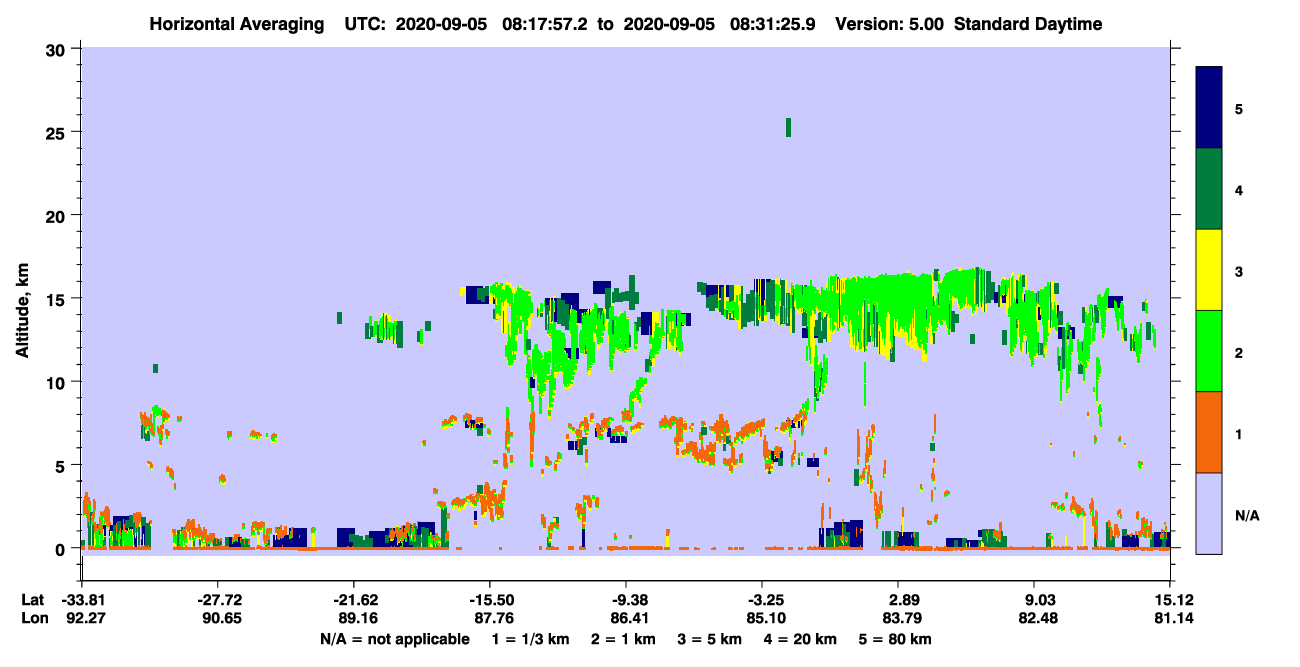This screenshot has height=667, width=1300.
Task: Click legend text 'N/A = not applicable'
Action: (394, 638)
